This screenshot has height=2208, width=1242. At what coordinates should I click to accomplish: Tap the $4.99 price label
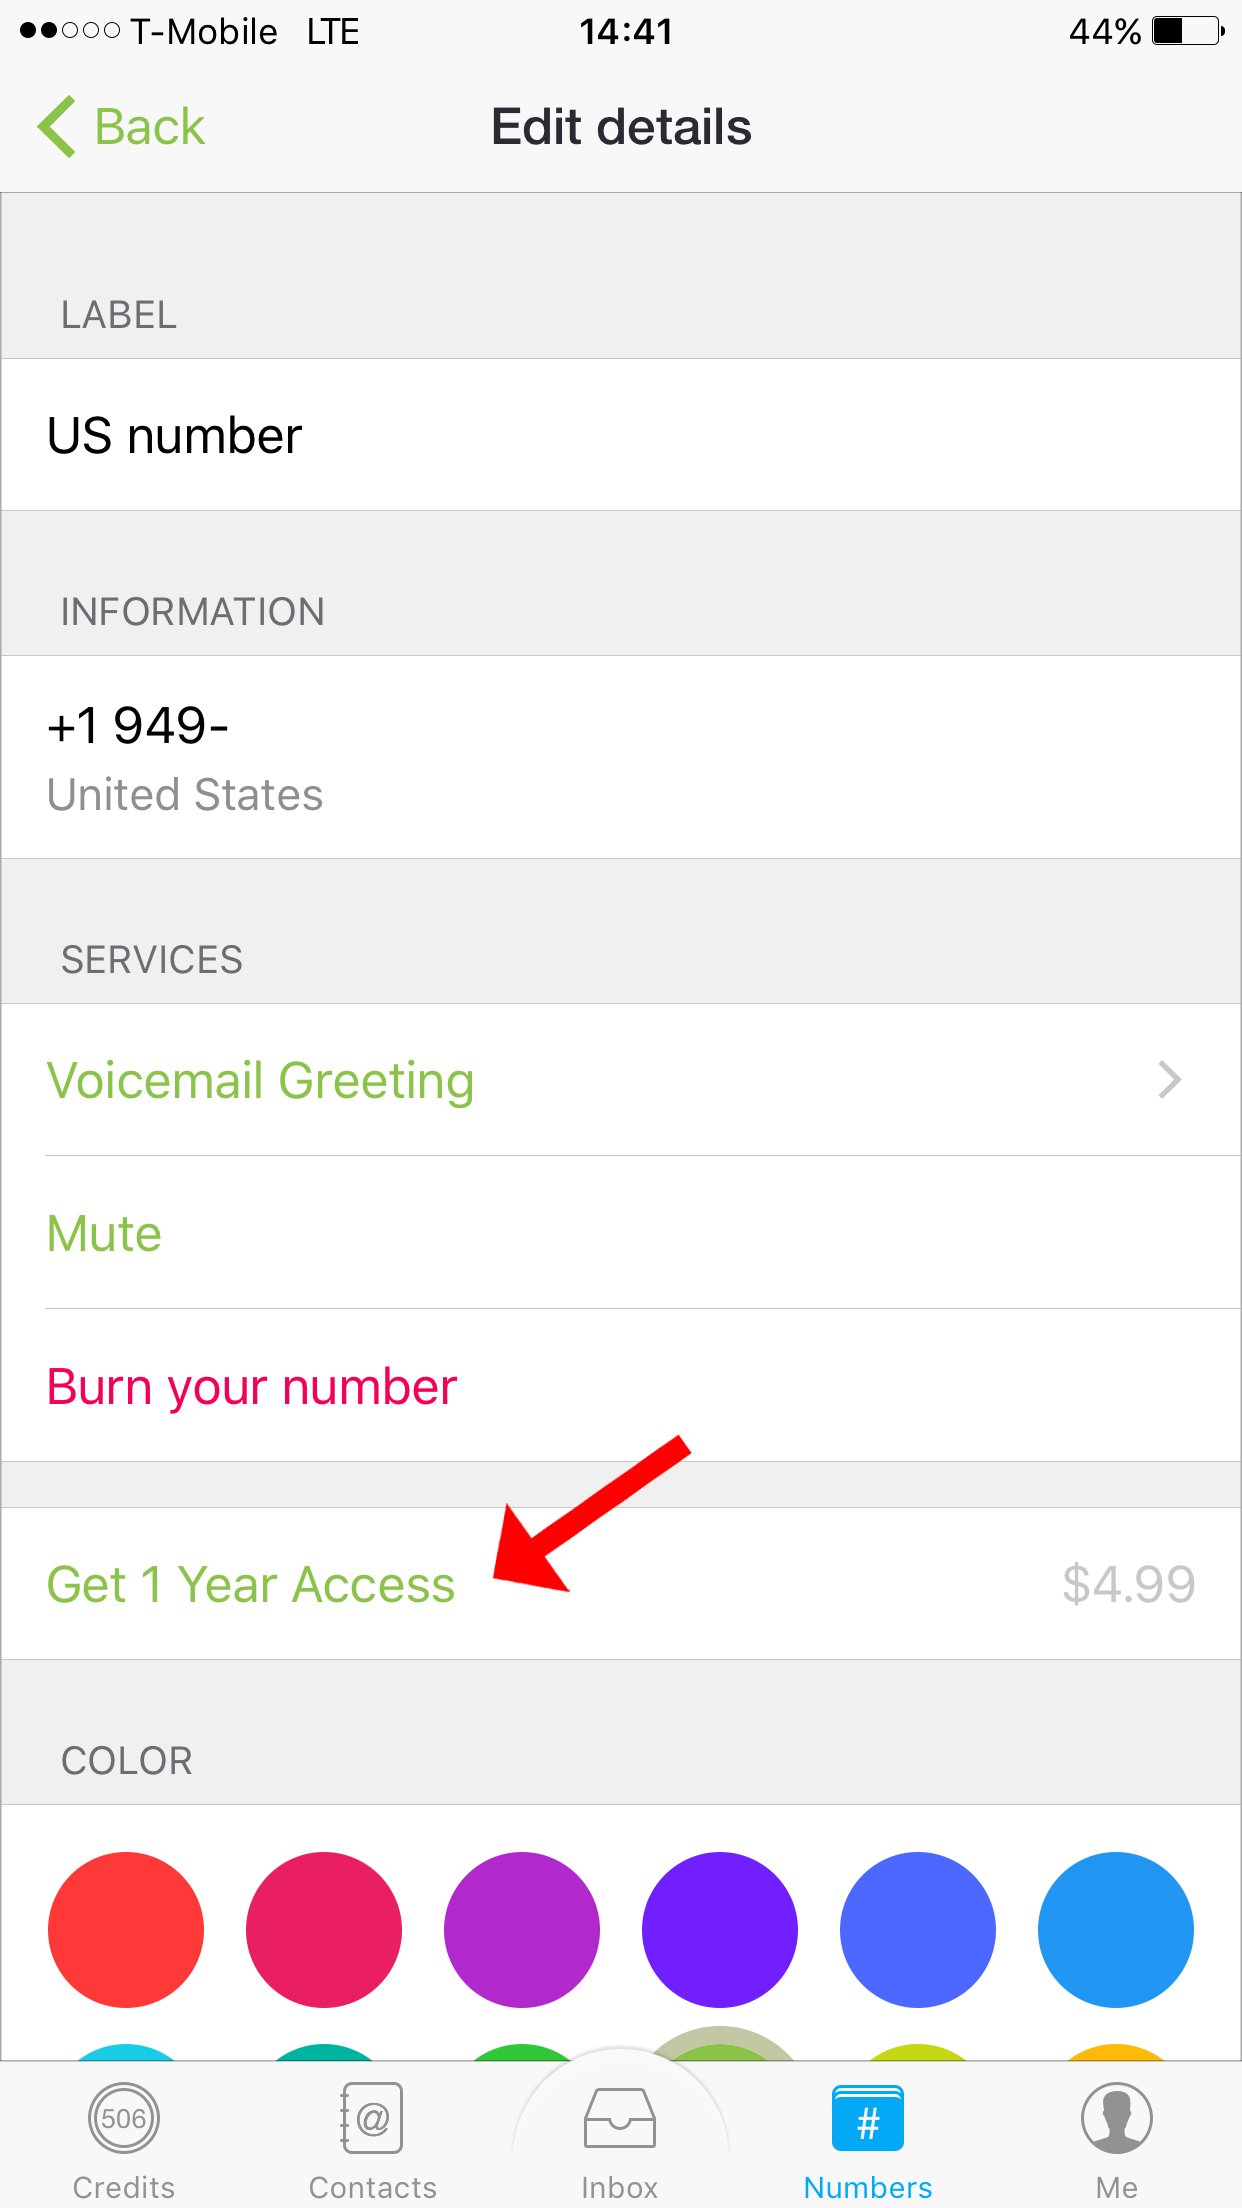tap(1128, 1585)
